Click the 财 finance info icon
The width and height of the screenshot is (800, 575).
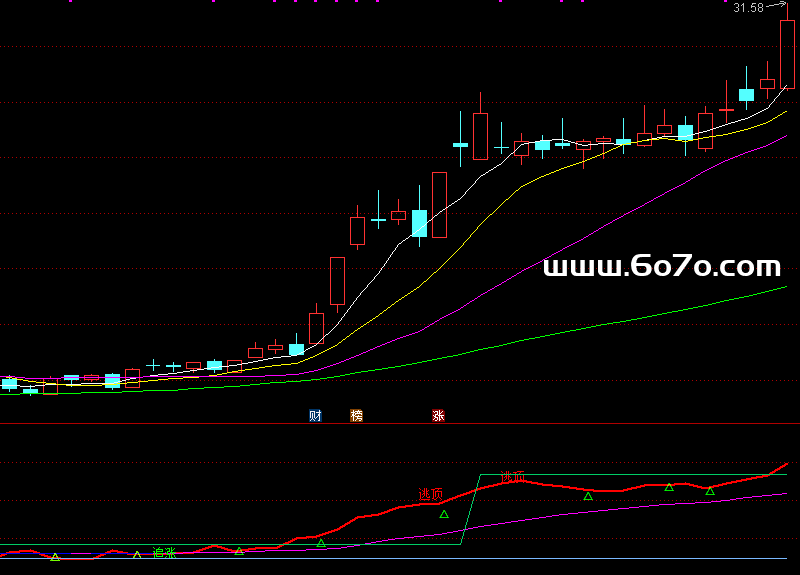315,415
